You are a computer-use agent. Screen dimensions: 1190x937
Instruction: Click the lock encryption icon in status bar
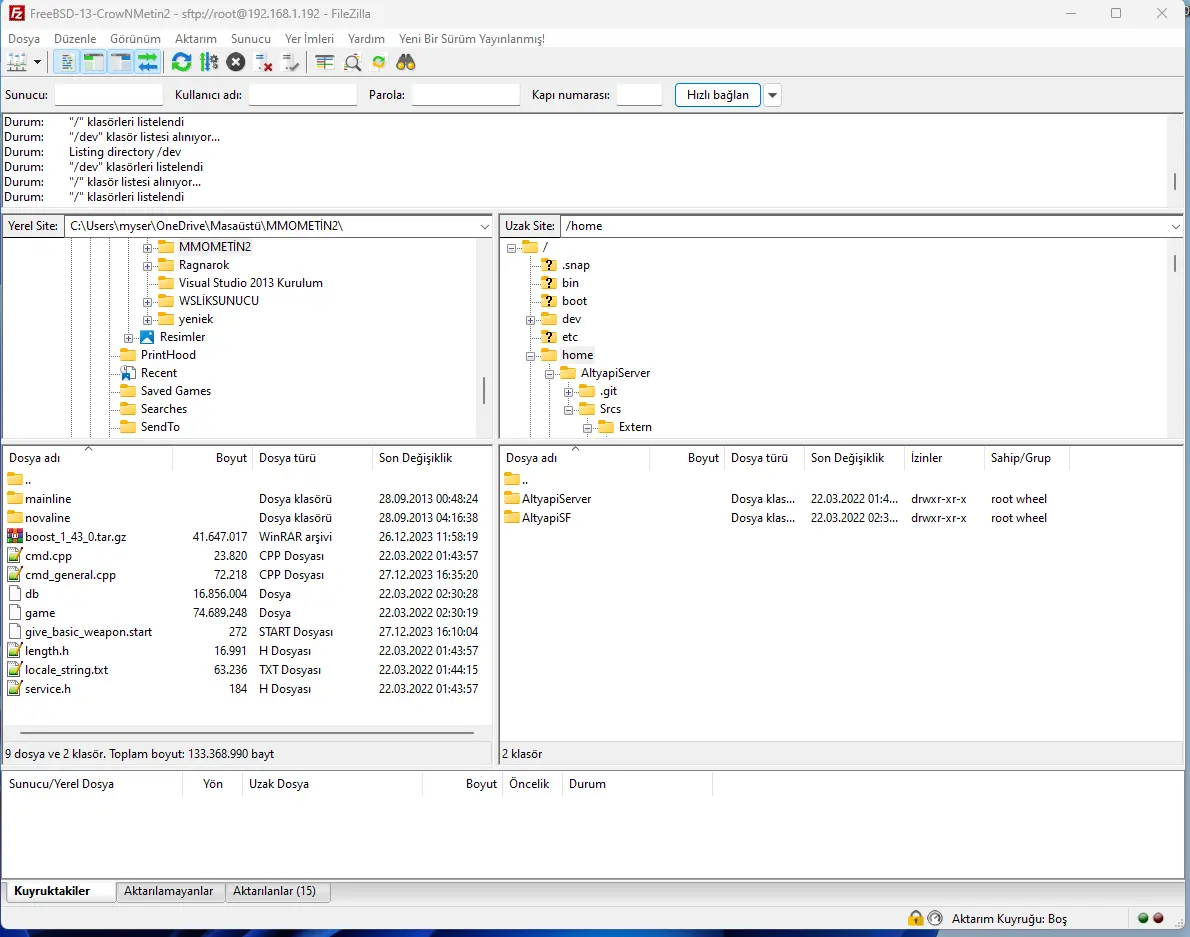(915, 918)
